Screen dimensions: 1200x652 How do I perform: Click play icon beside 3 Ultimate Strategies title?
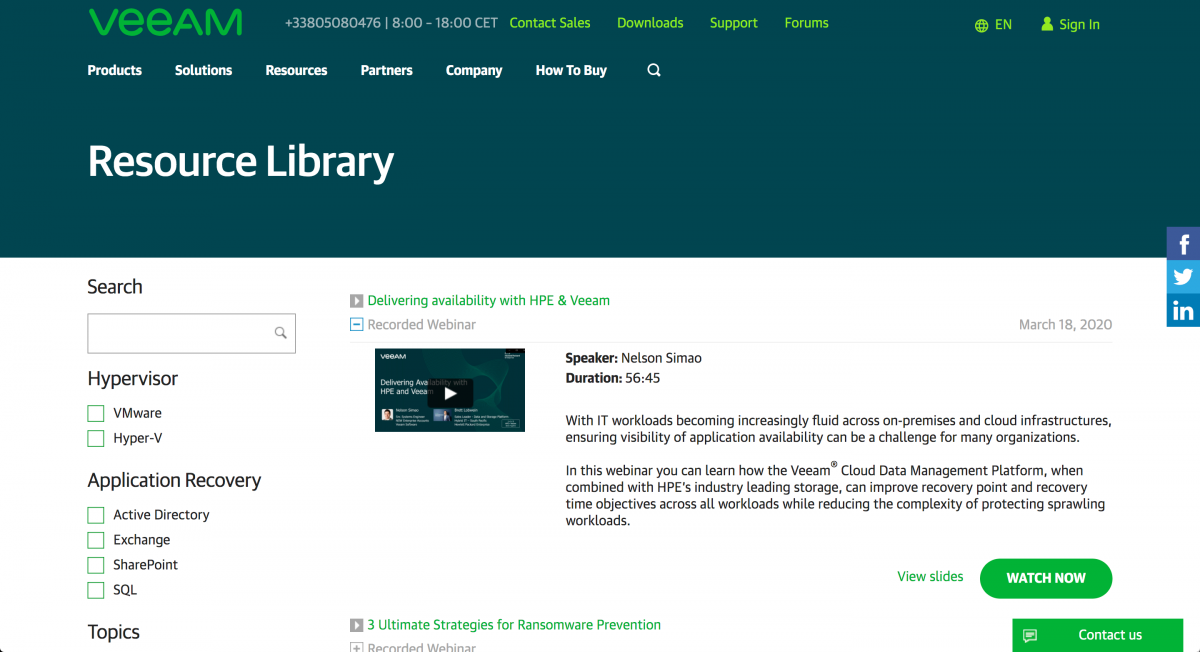point(356,625)
